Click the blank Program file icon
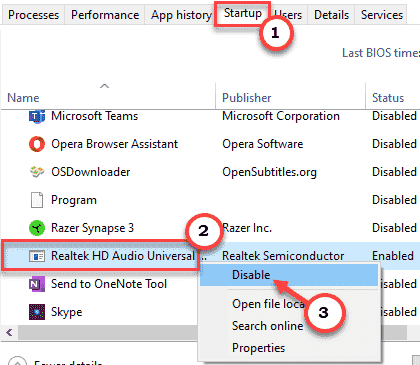Screen dimensions: 420x365 [x=37, y=200]
